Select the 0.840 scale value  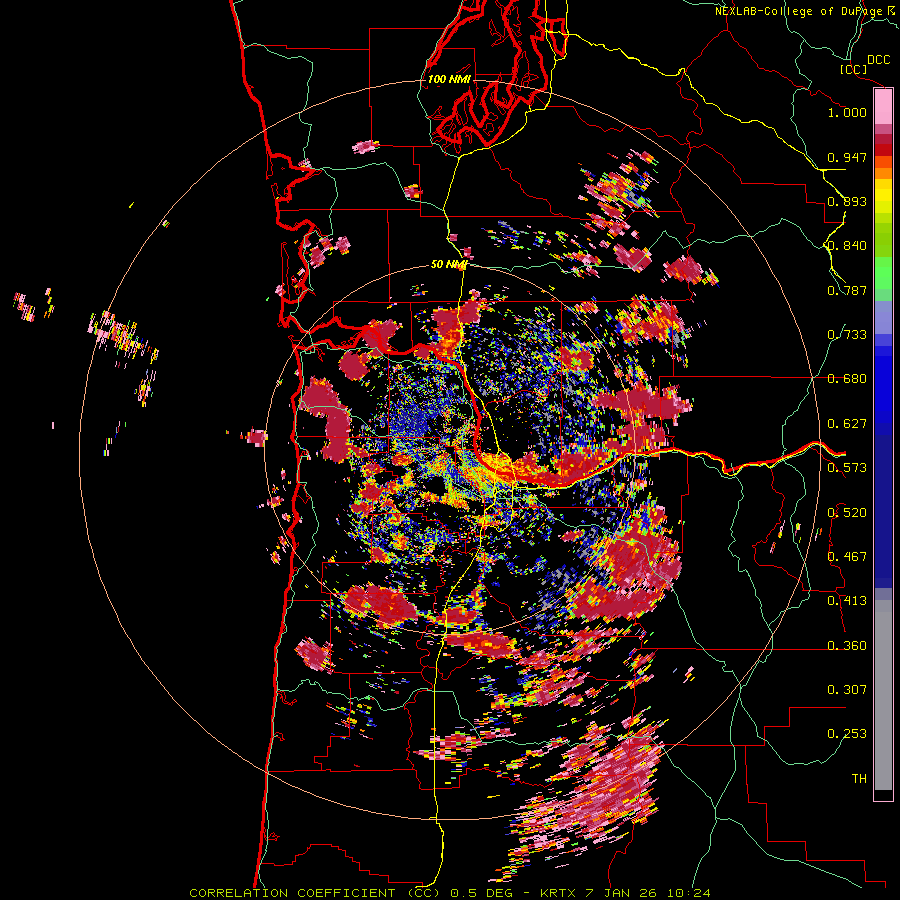coord(847,246)
